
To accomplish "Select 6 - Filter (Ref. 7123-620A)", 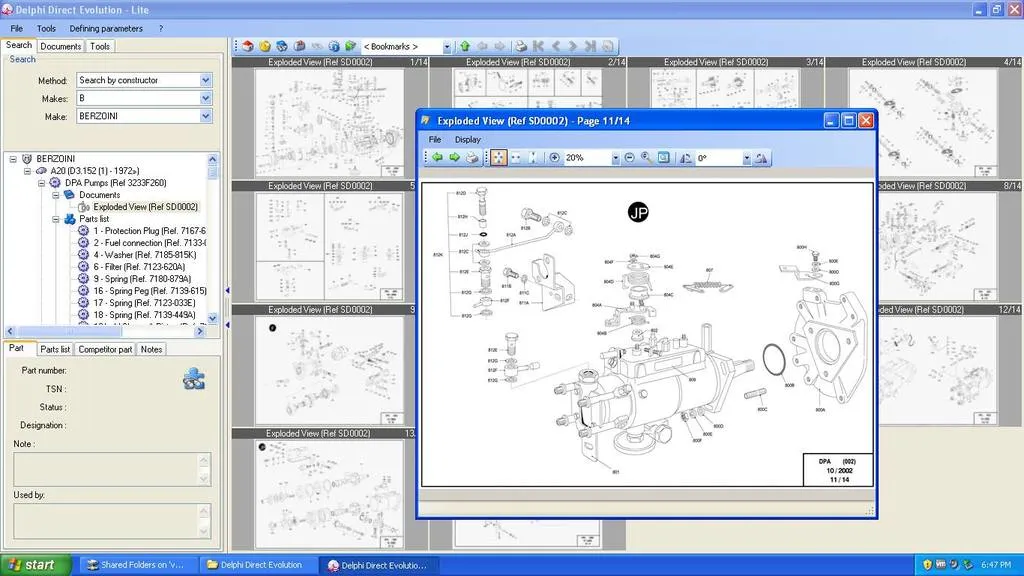I will pos(139,266).
